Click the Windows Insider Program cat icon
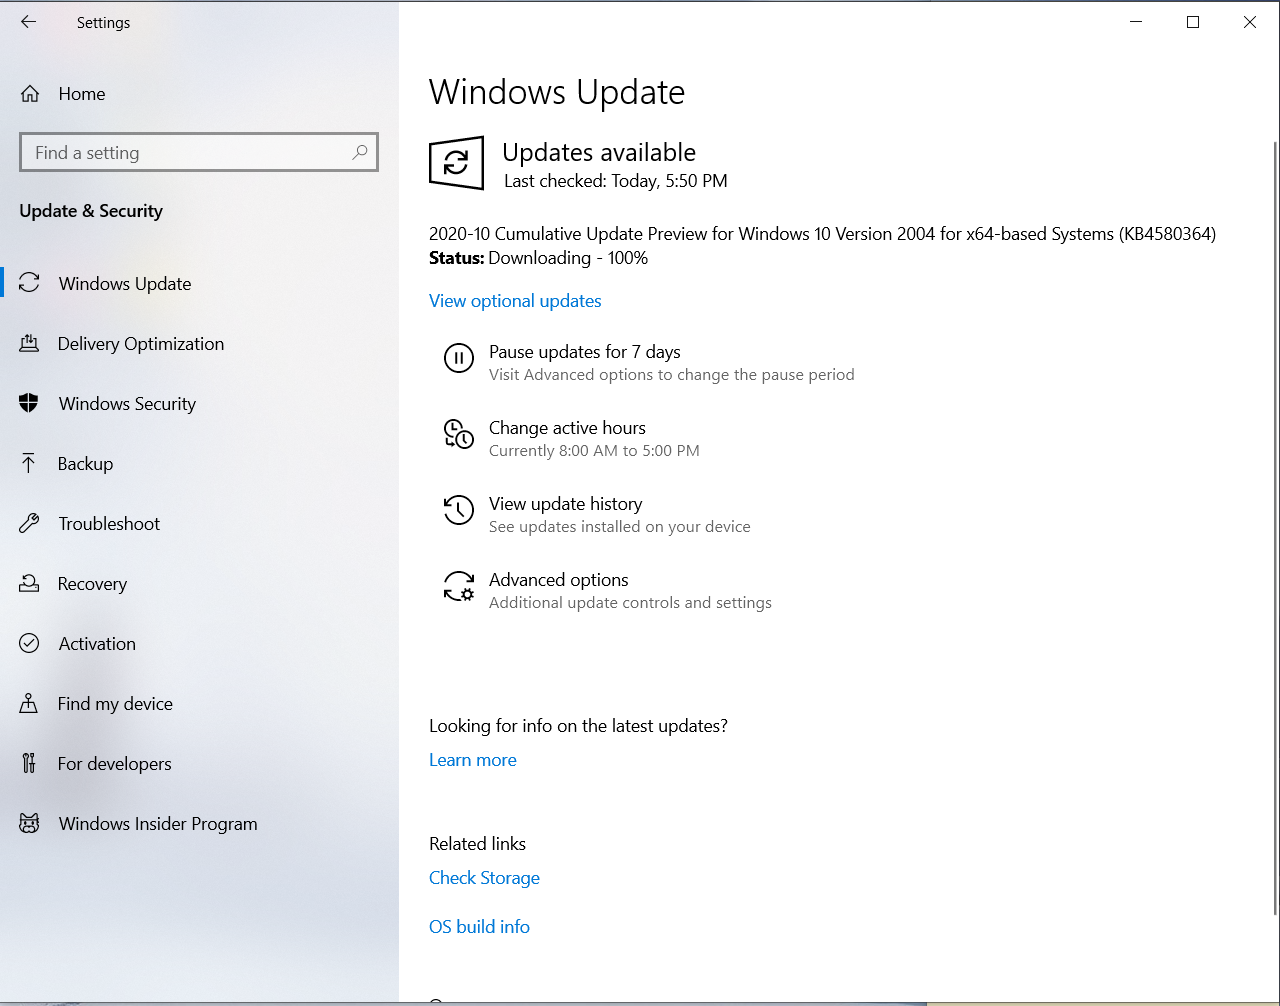 [x=29, y=823]
